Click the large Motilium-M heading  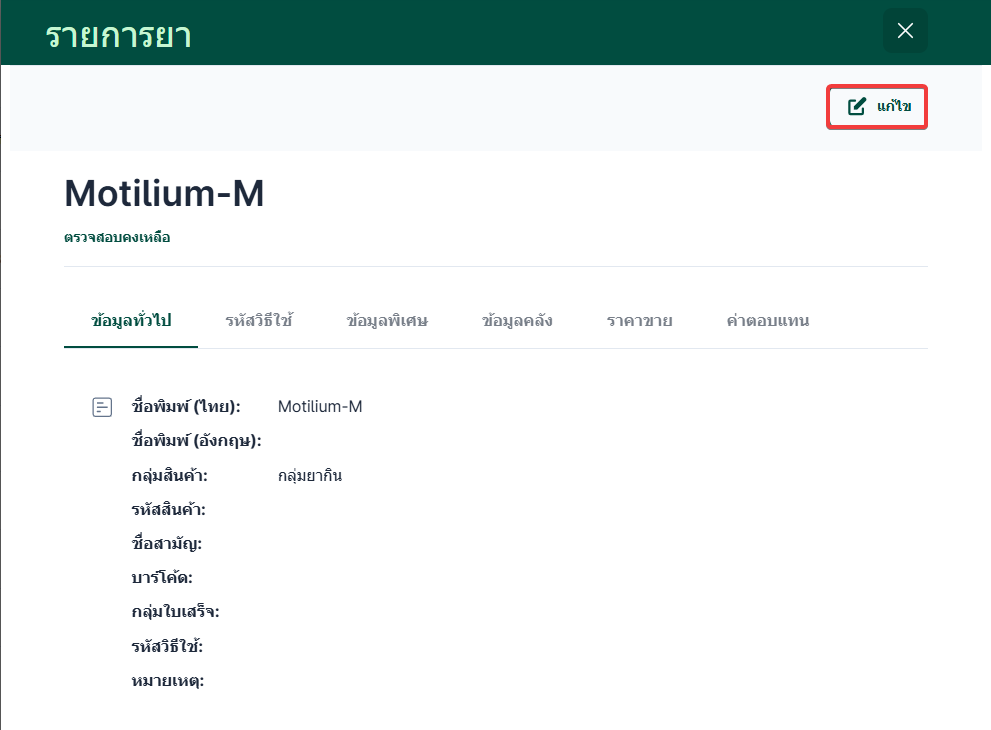coord(164,194)
